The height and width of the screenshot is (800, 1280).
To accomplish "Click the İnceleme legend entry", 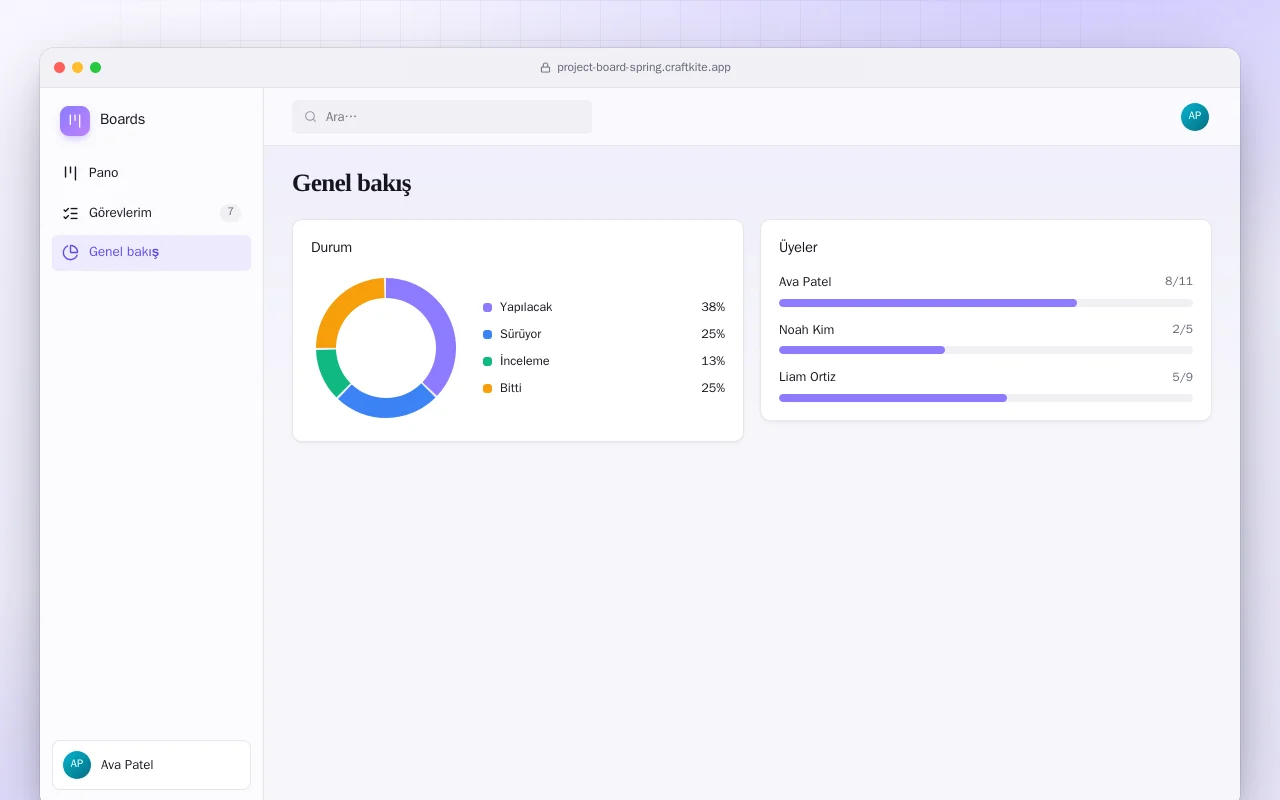I will click(604, 361).
